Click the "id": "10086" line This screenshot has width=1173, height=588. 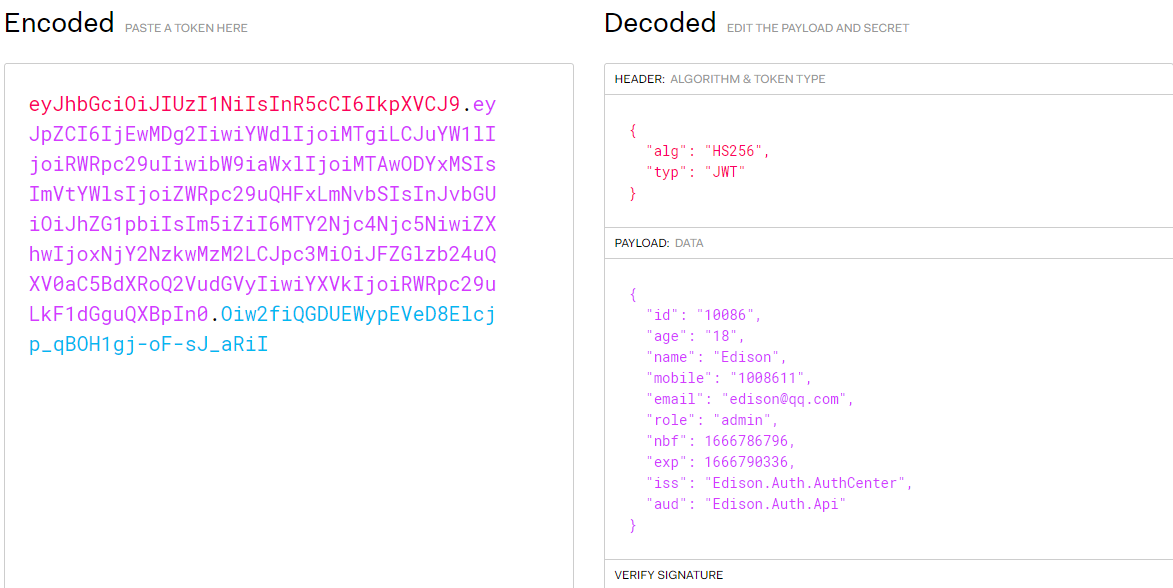point(704,316)
